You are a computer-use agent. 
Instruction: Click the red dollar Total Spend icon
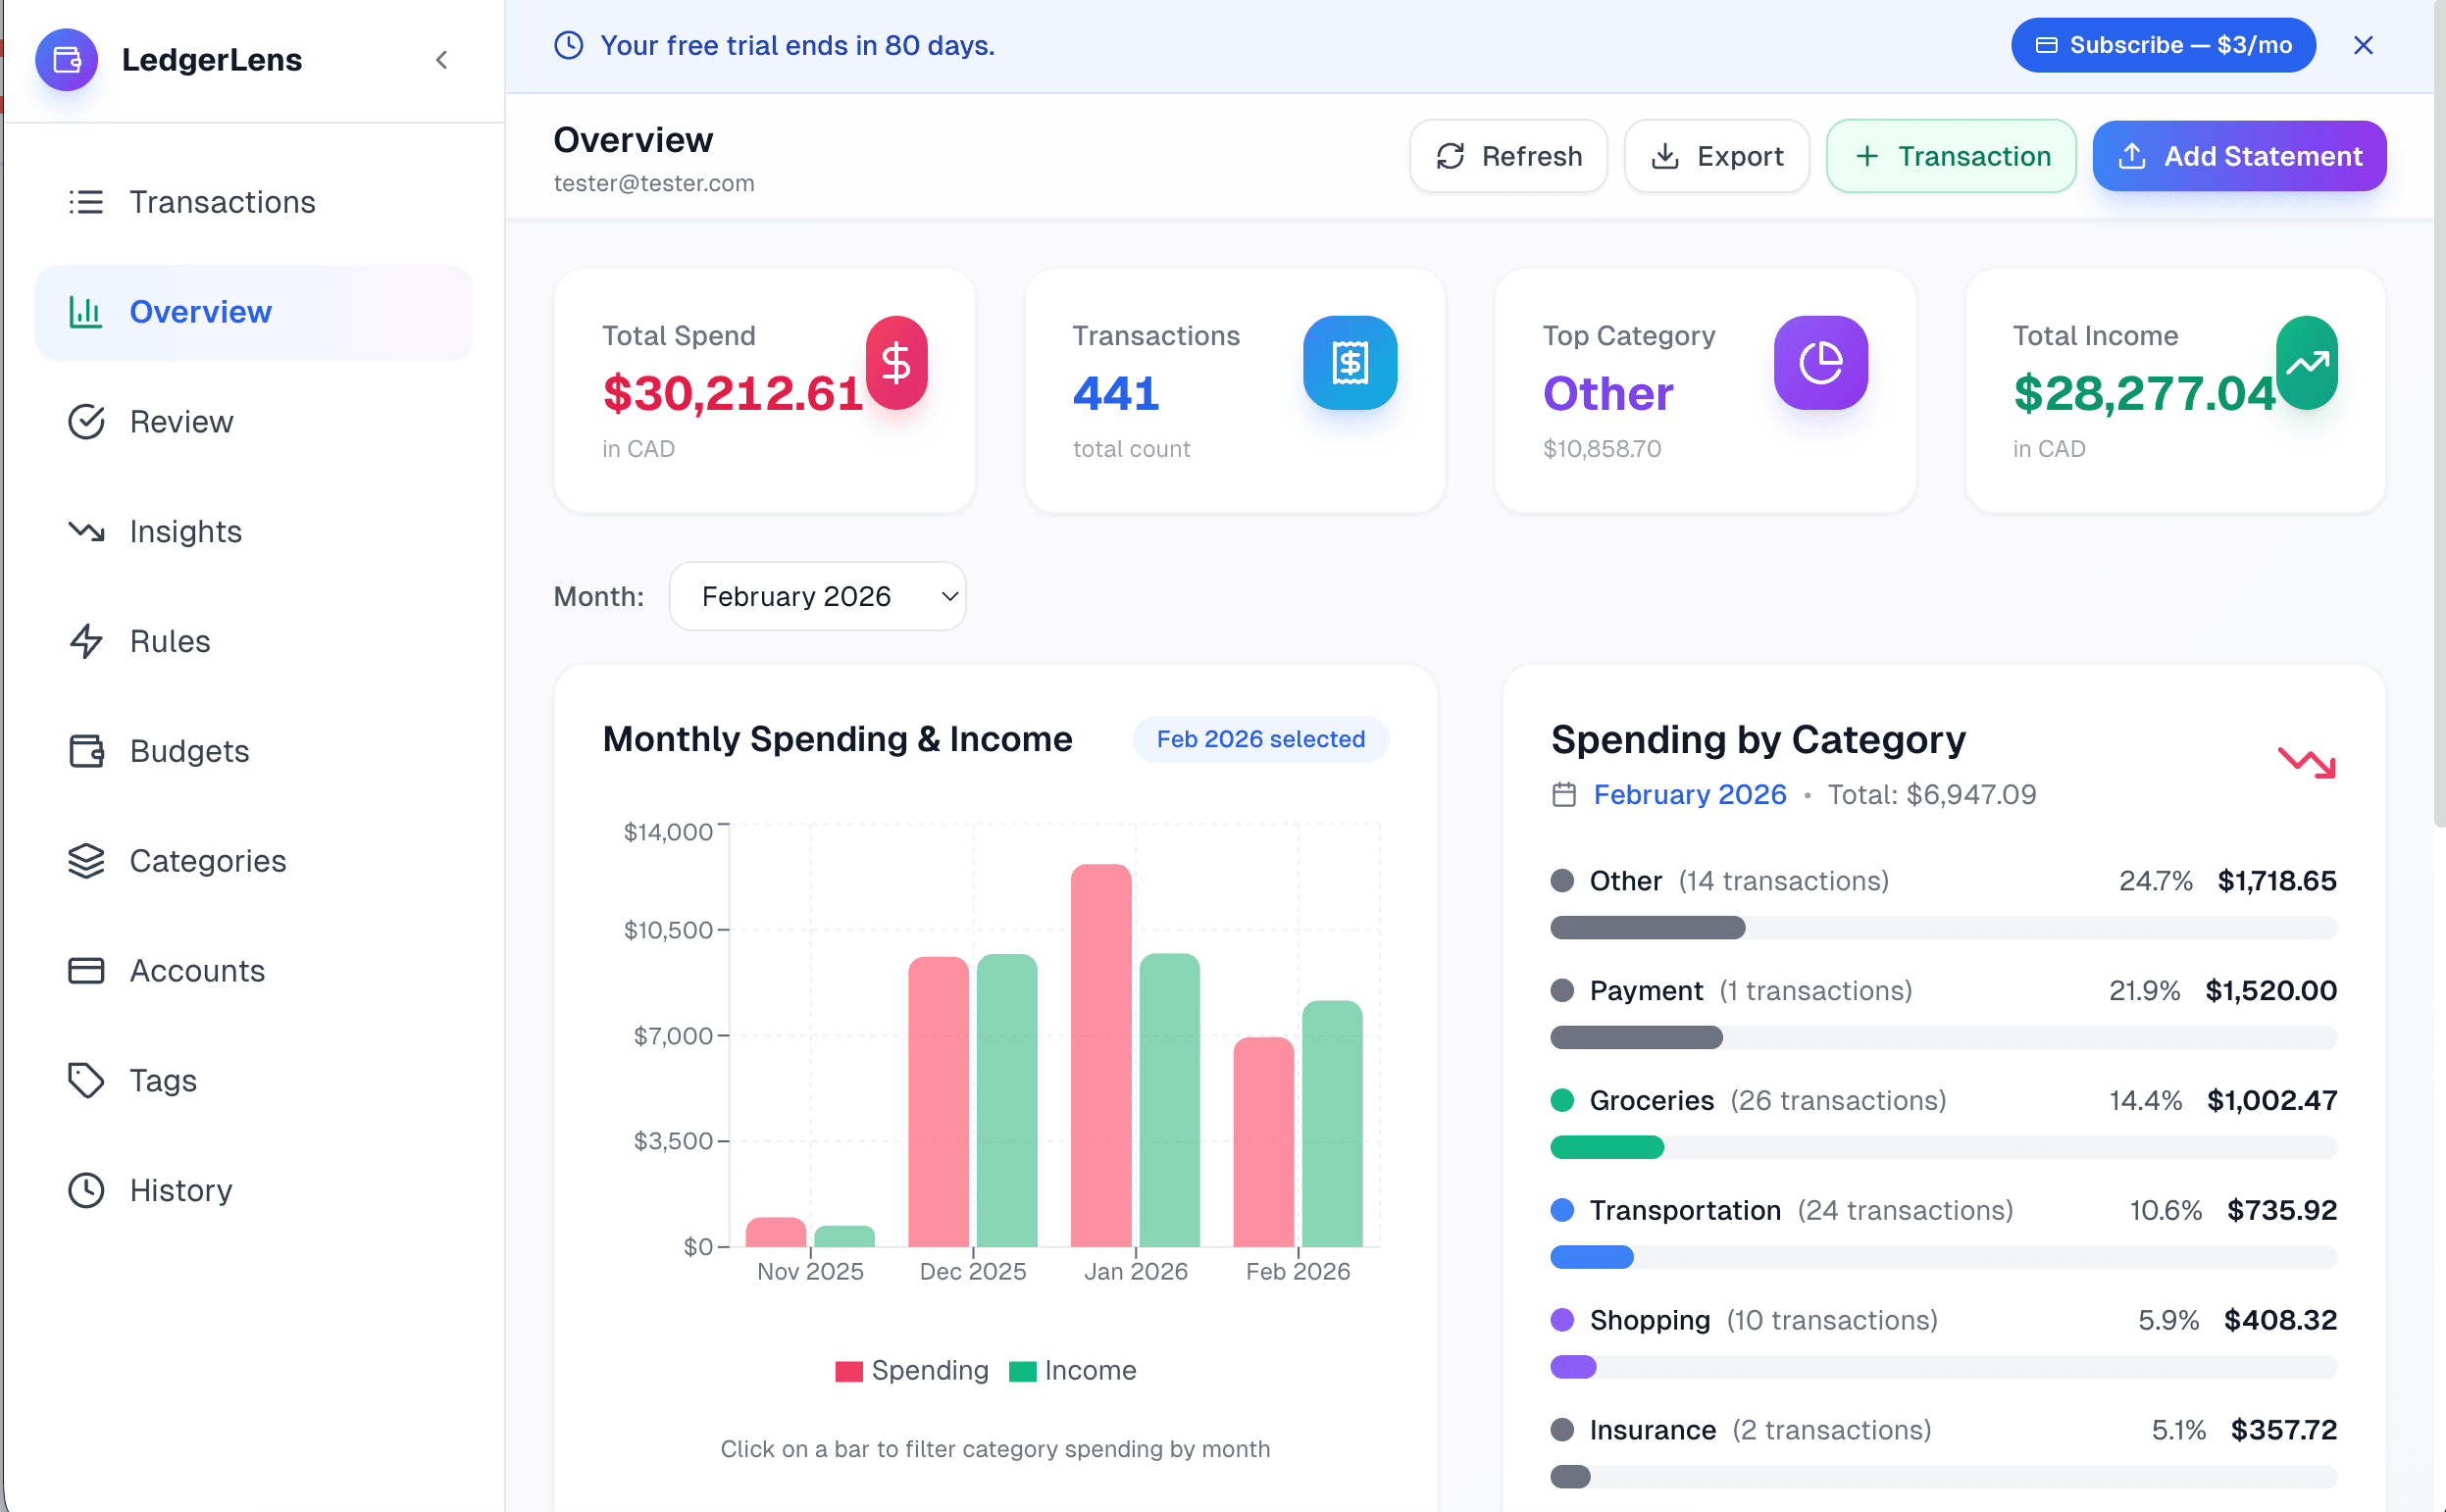coord(896,362)
